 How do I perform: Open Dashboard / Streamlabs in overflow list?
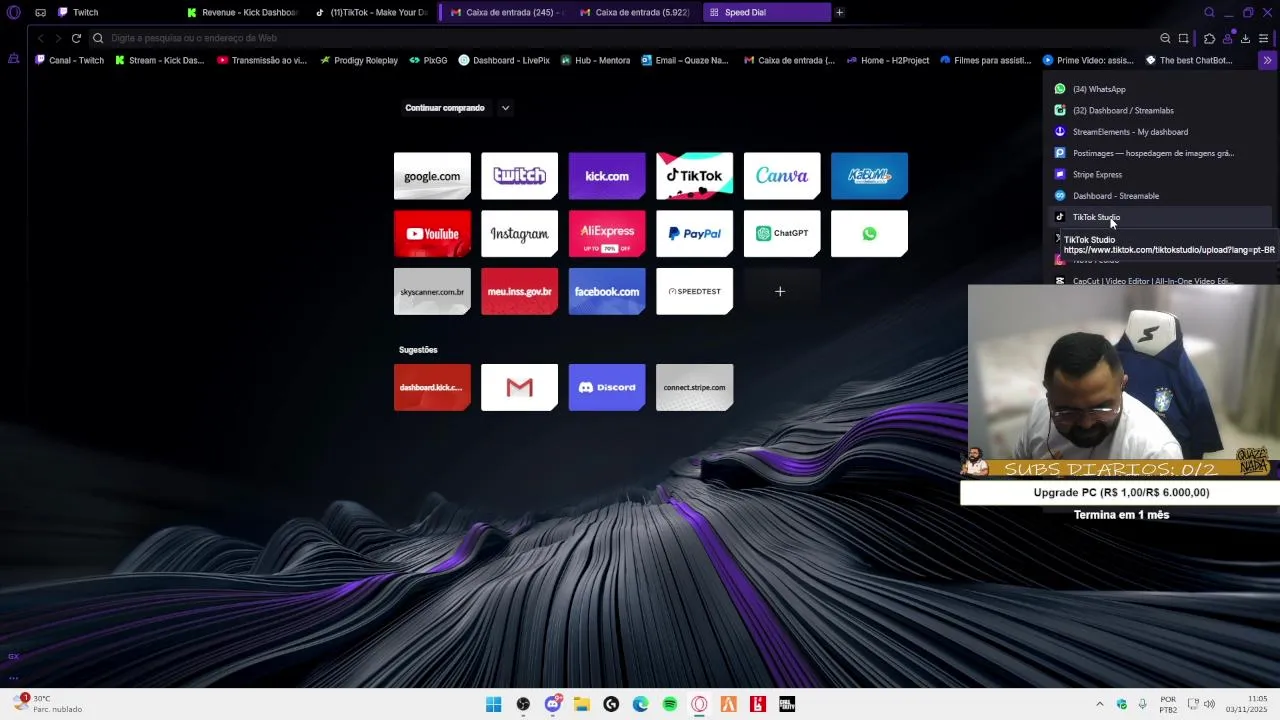1160,110
